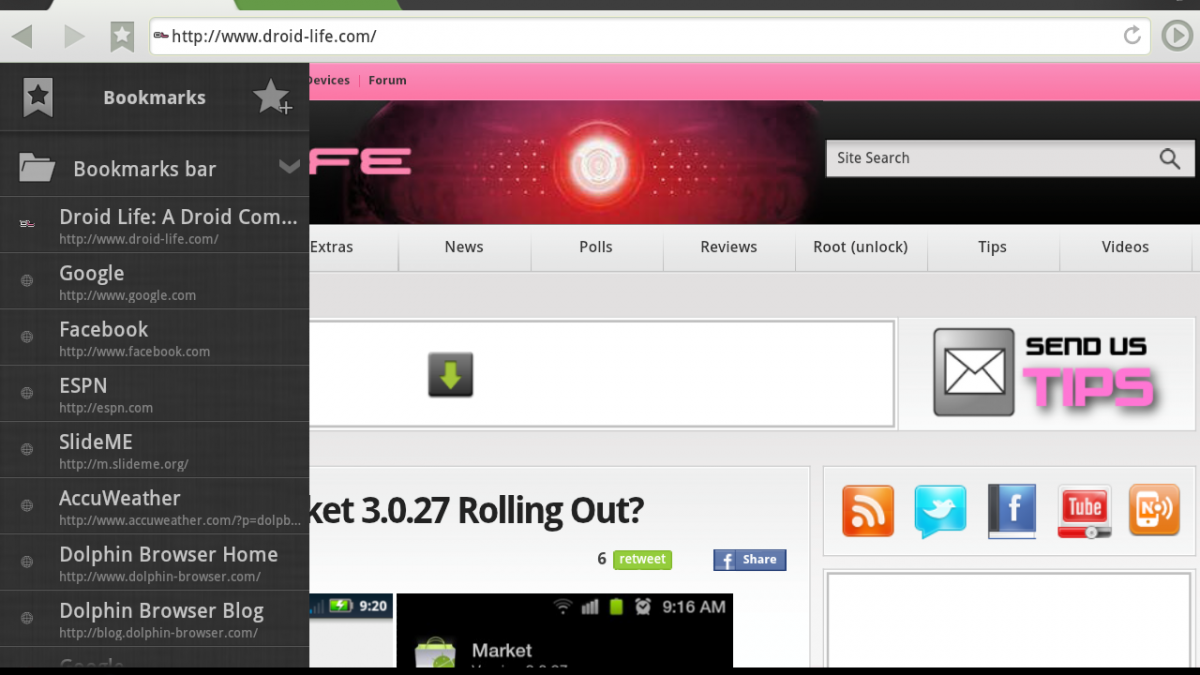Click the browser back arrow

[23, 37]
